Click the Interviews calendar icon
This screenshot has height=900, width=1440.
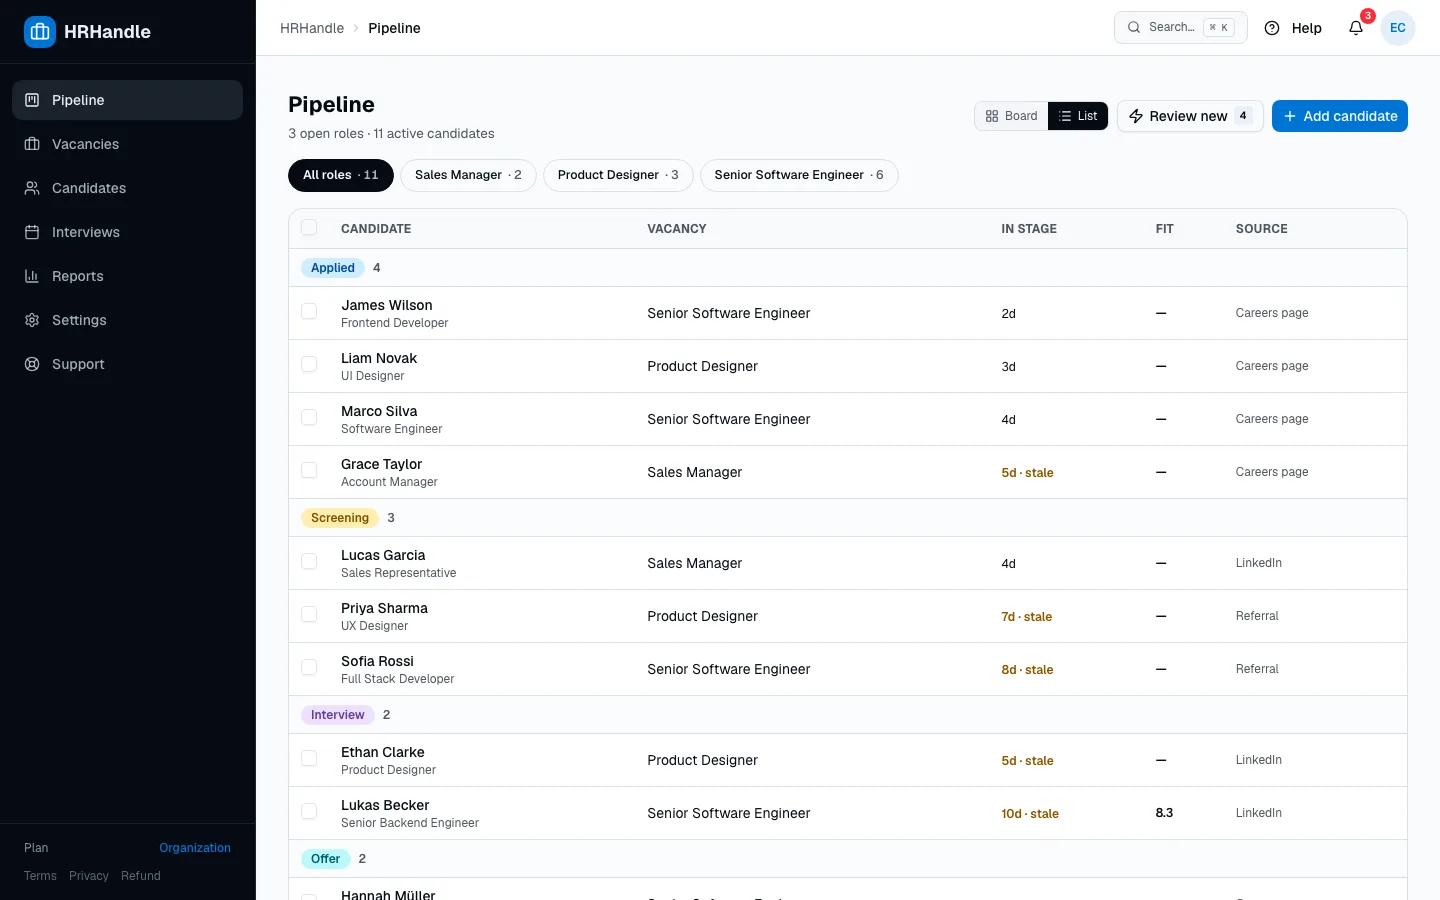pos(32,232)
